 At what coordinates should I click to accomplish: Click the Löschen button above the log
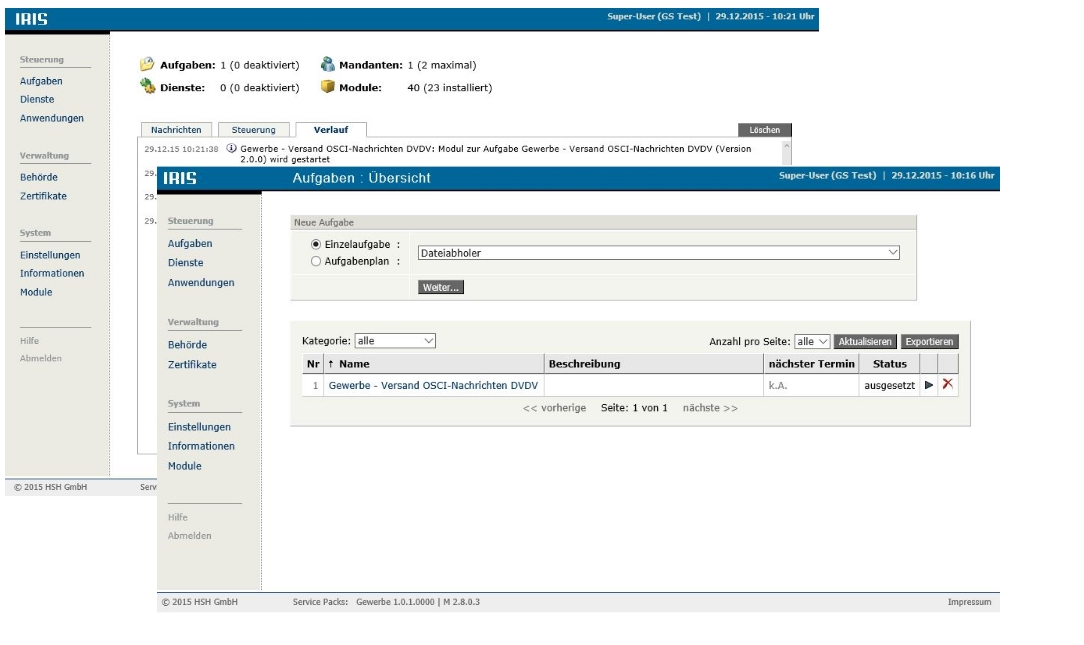point(764,130)
